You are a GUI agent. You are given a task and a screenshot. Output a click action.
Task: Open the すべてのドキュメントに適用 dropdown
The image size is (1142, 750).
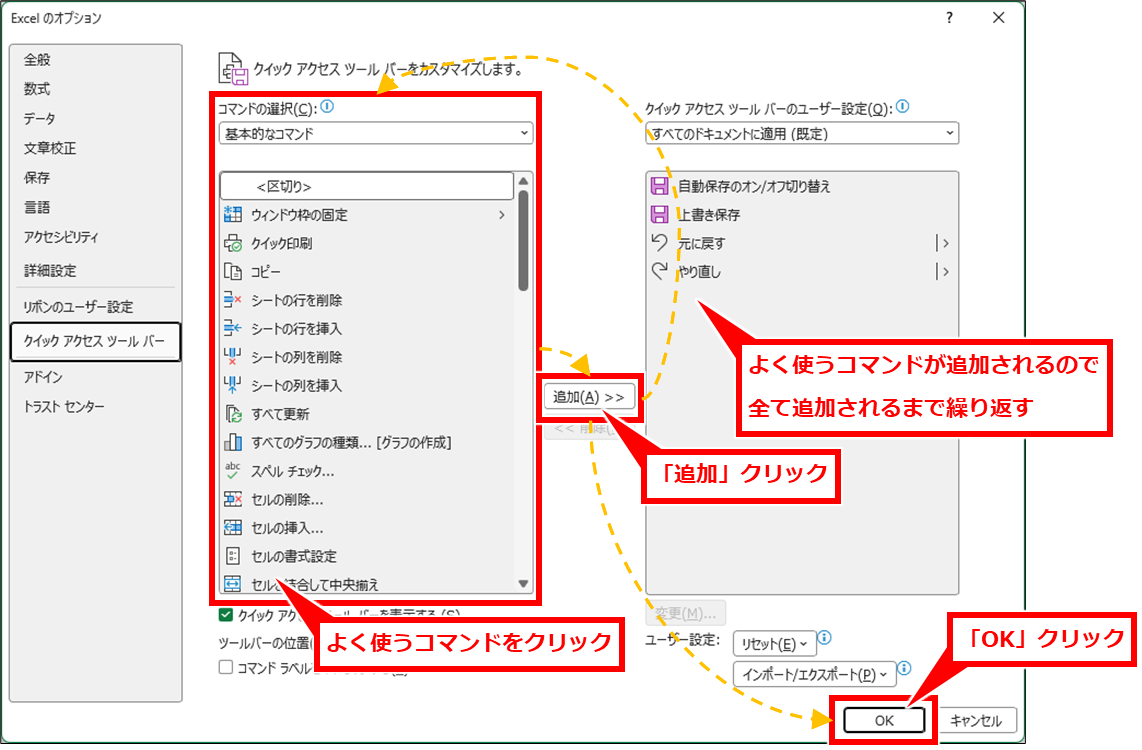[x=802, y=133]
